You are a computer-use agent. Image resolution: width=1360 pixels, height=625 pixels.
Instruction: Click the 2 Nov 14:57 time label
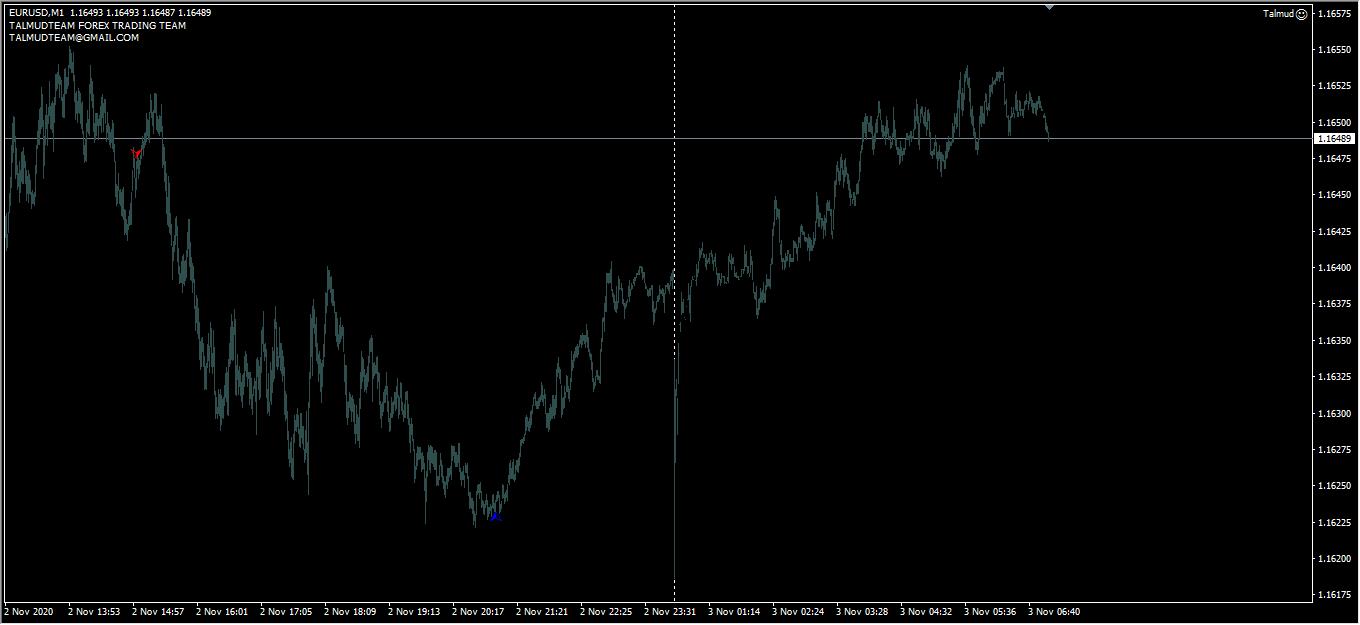(158, 611)
